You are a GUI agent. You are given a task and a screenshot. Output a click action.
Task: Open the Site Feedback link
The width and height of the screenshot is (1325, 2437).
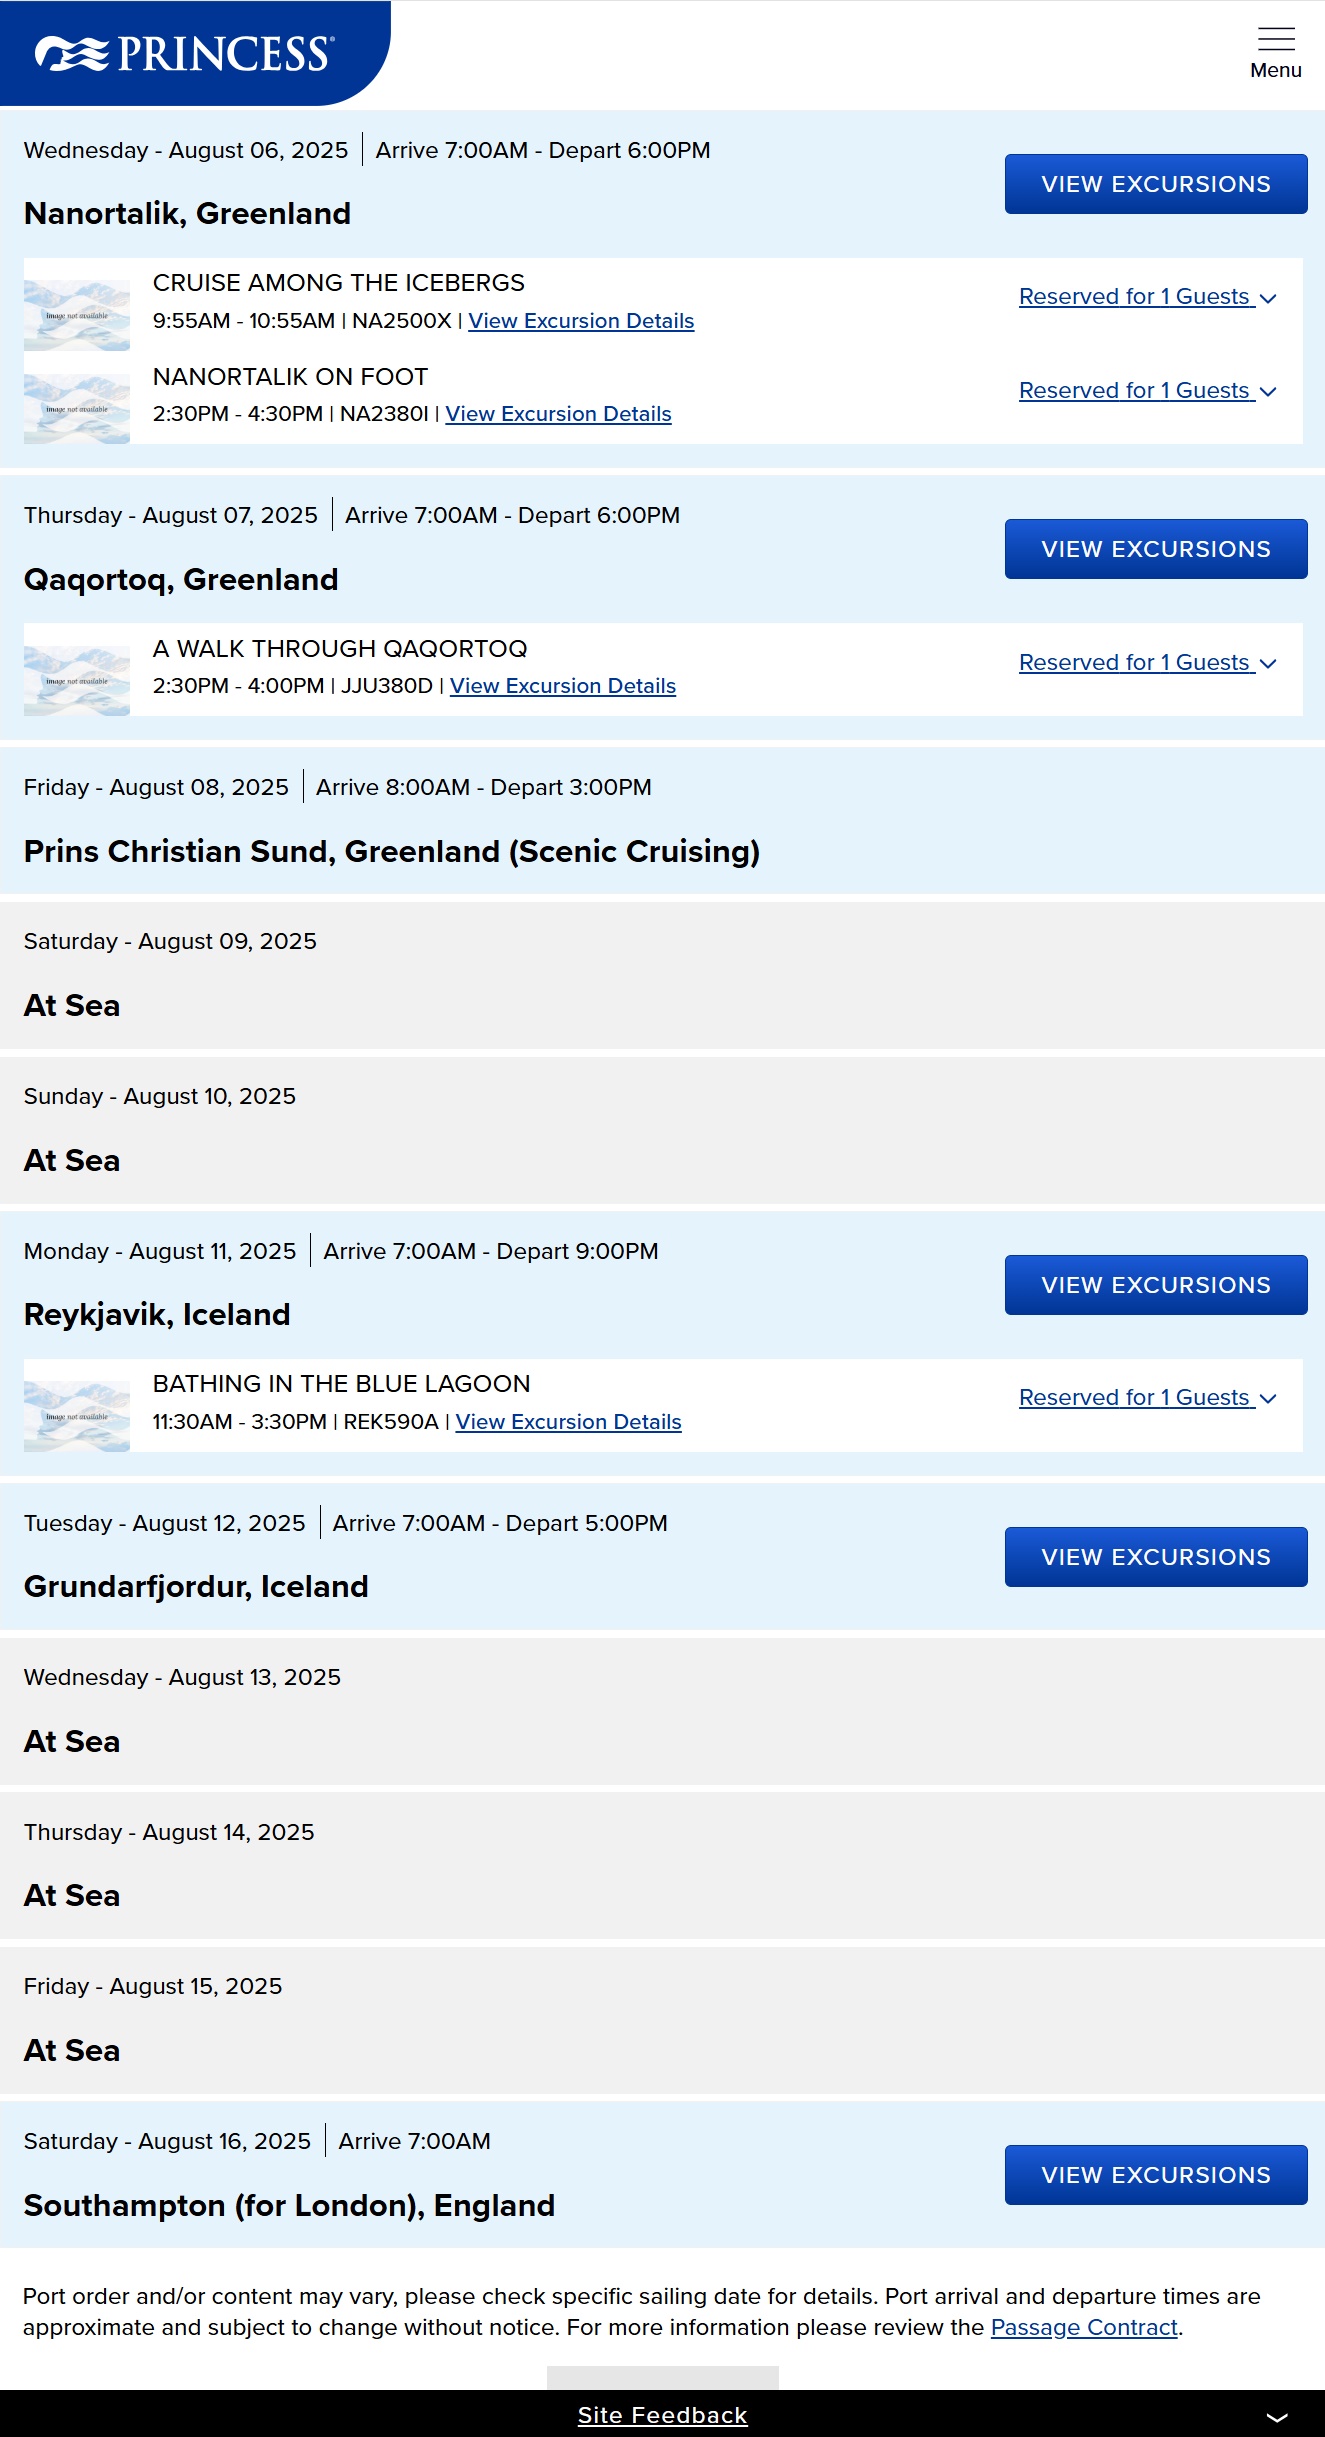coord(662,2415)
